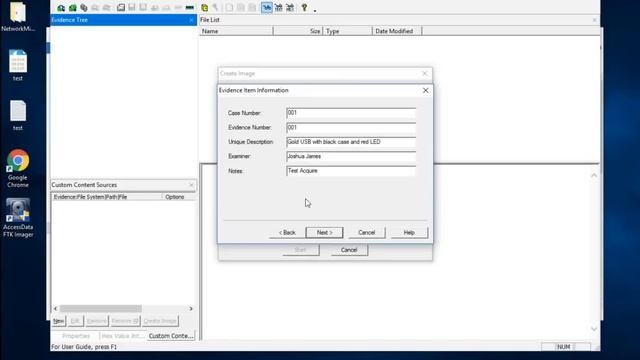Image resolution: width=640 pixels, height=360 pixels.
Task: Click the Evidence Number input field
Action: [351, 127]
